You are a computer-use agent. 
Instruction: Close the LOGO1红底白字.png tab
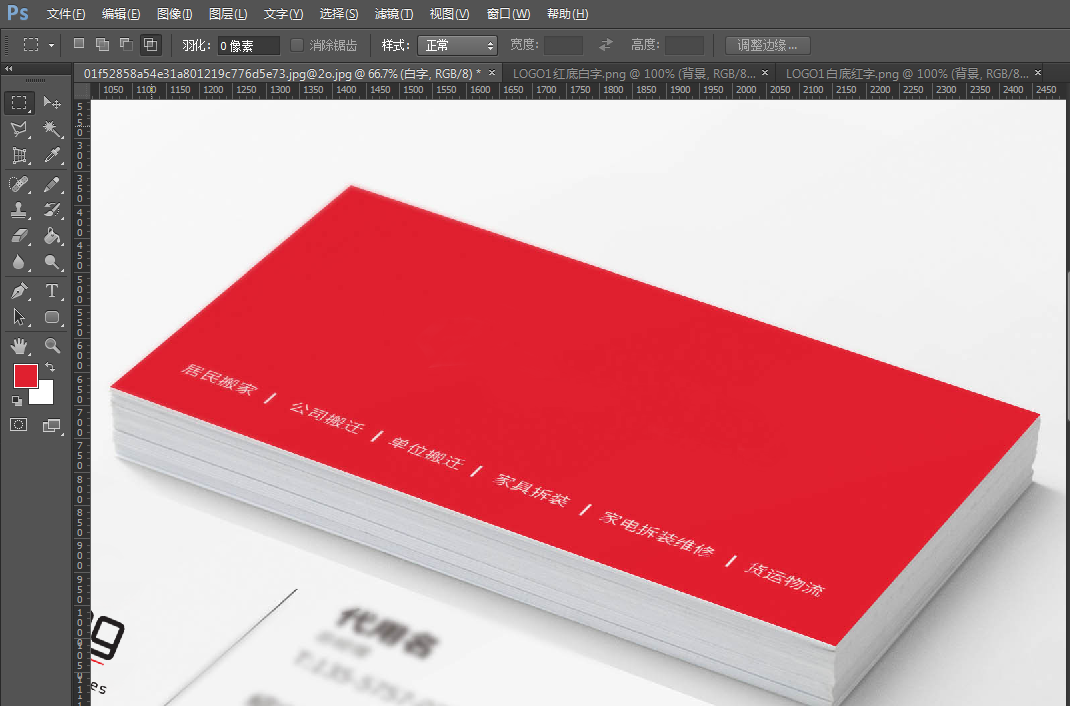pos(765,72)
